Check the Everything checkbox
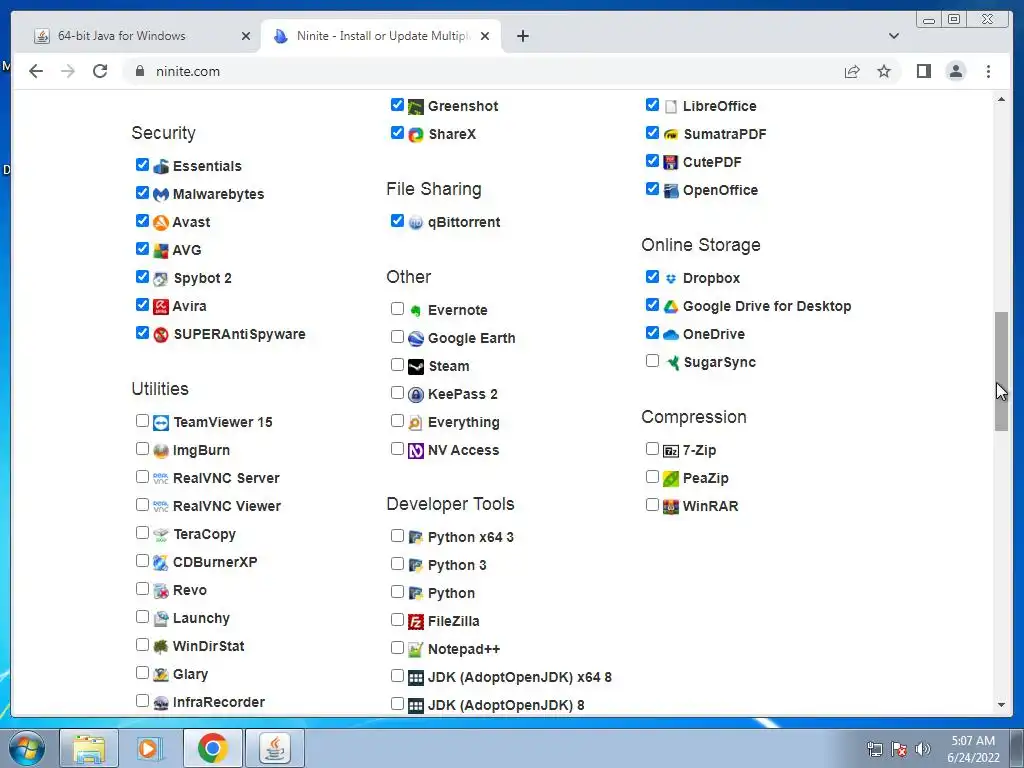 tap(397, 421)
